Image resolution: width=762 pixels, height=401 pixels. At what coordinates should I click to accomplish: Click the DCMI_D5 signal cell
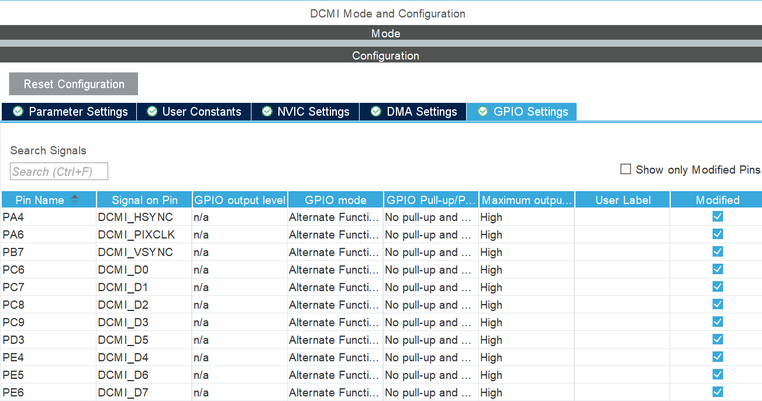click(x=144, y=340)
